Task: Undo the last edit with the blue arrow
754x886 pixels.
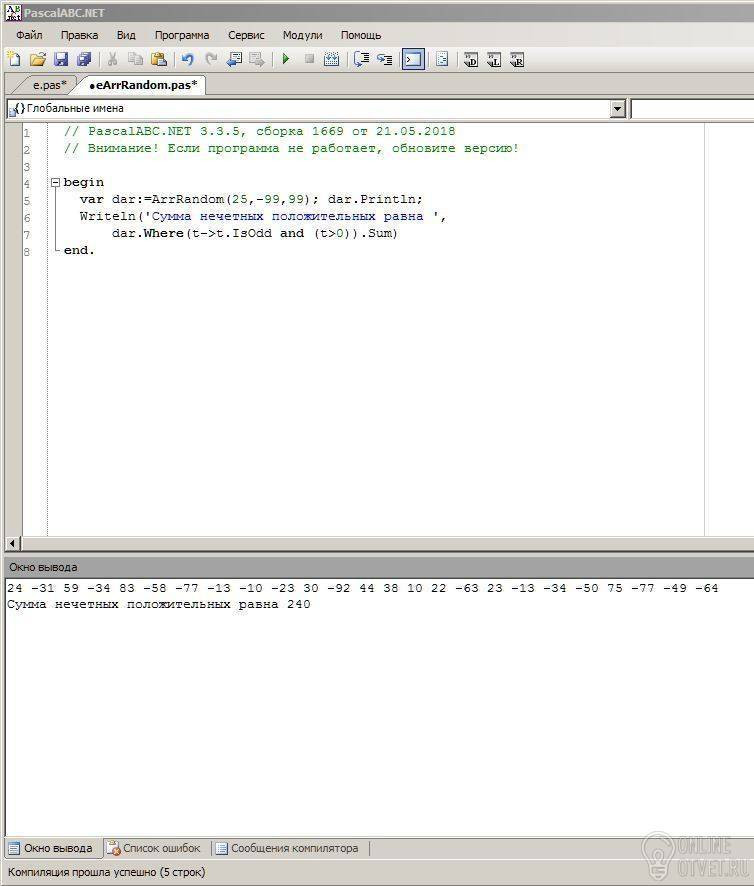Action: (x=187, y=59)
